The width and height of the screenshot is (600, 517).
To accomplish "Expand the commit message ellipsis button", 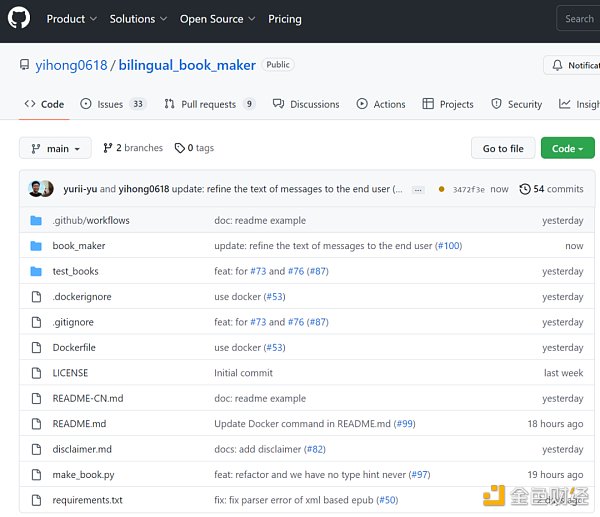I will click(x=418, y=189).
